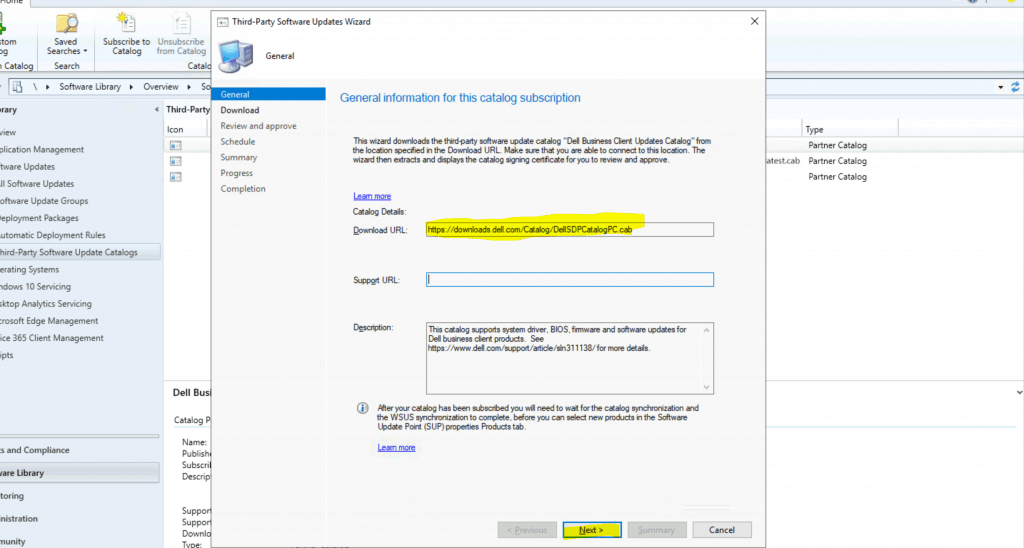Select Automatic Deployment Rules node
Viewport: 1024px width, 548px height.
point(52,235)
